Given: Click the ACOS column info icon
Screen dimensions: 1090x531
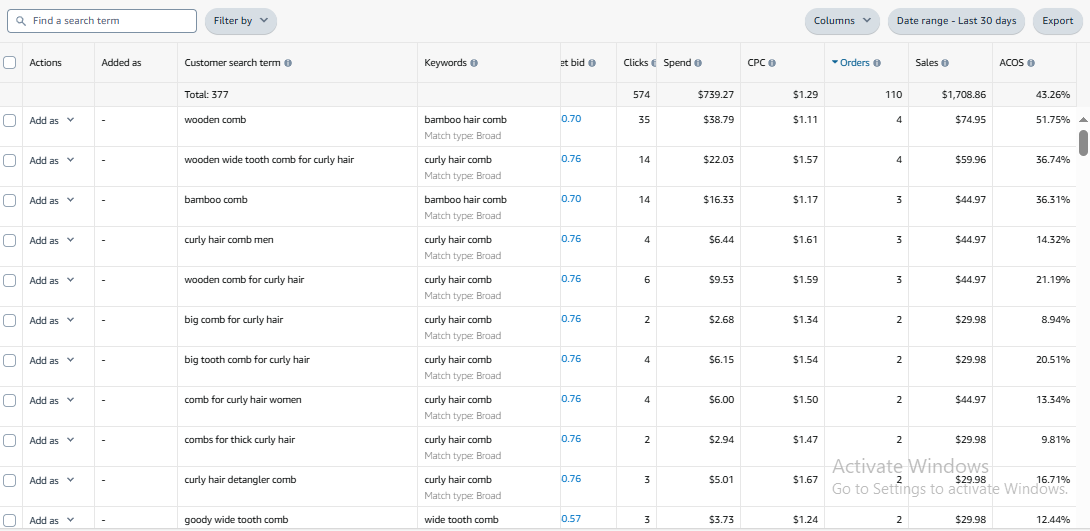Looking at the screenshot, I should 1031,63.
